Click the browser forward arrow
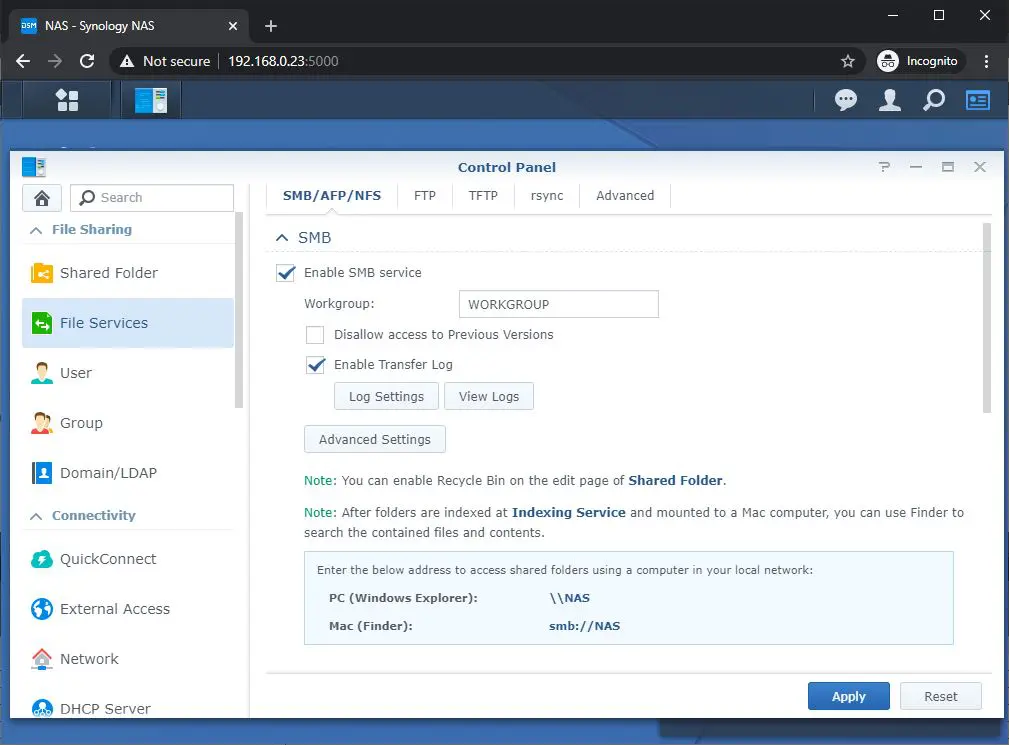 pos(55,61)
